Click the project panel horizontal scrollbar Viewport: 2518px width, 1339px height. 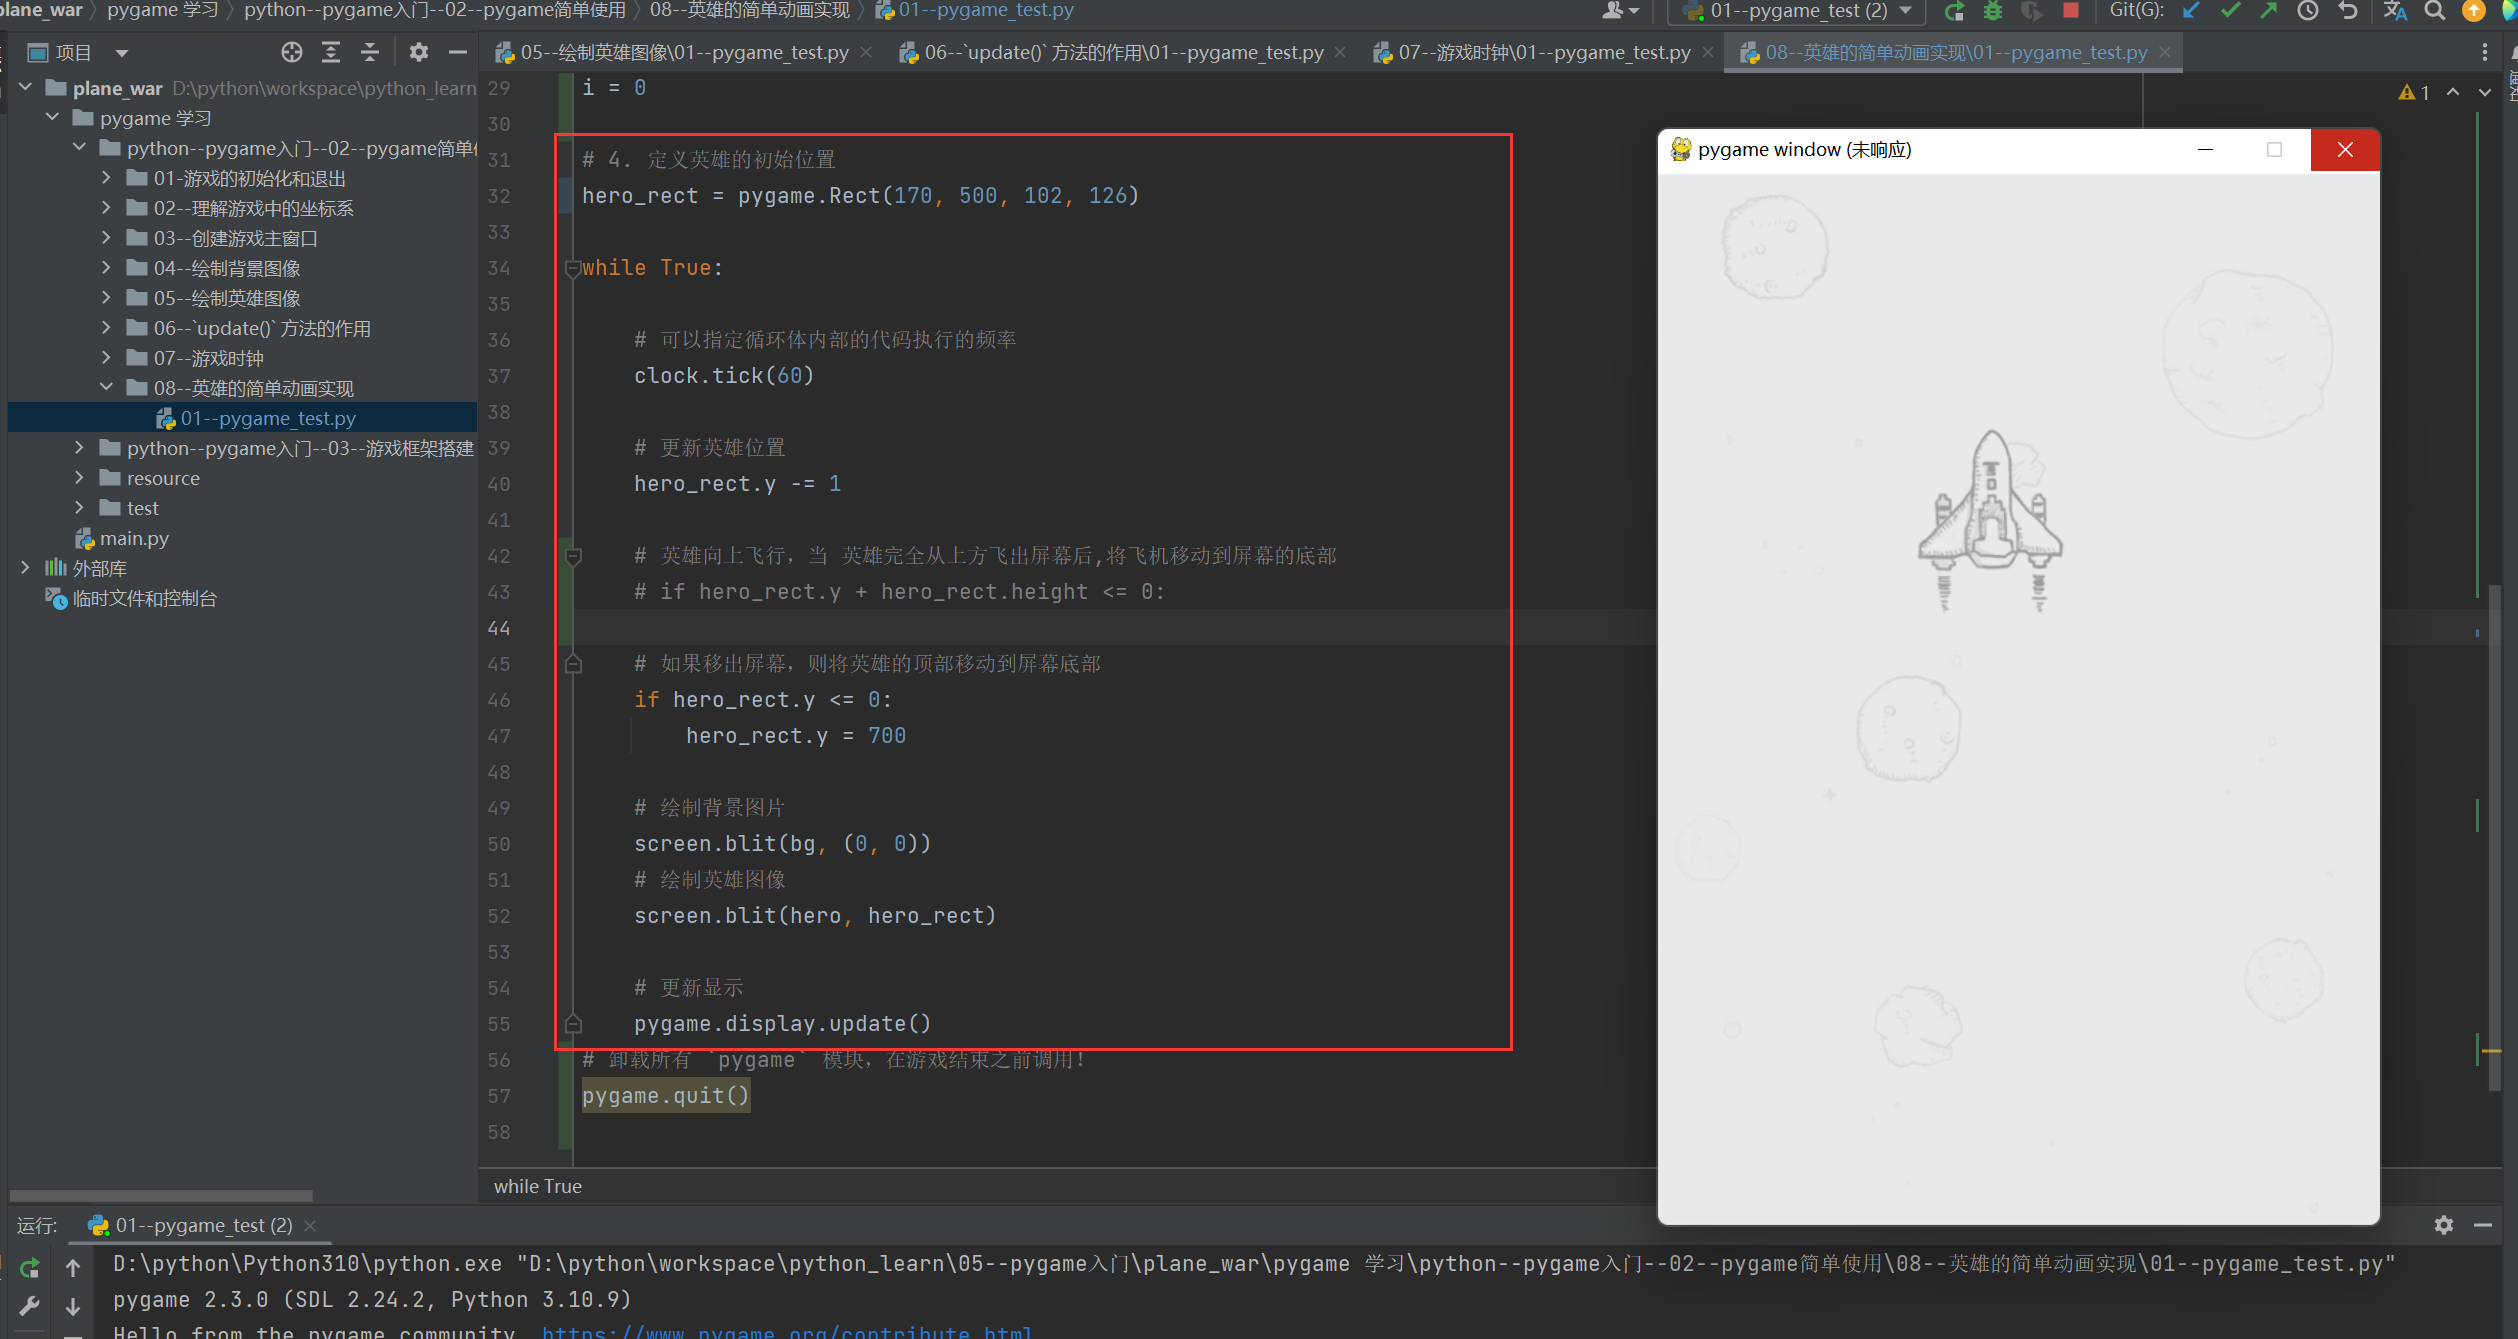[161, 1195]
